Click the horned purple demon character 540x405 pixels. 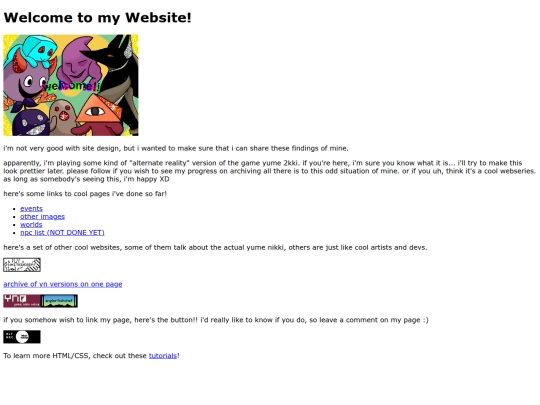[28, 83]
